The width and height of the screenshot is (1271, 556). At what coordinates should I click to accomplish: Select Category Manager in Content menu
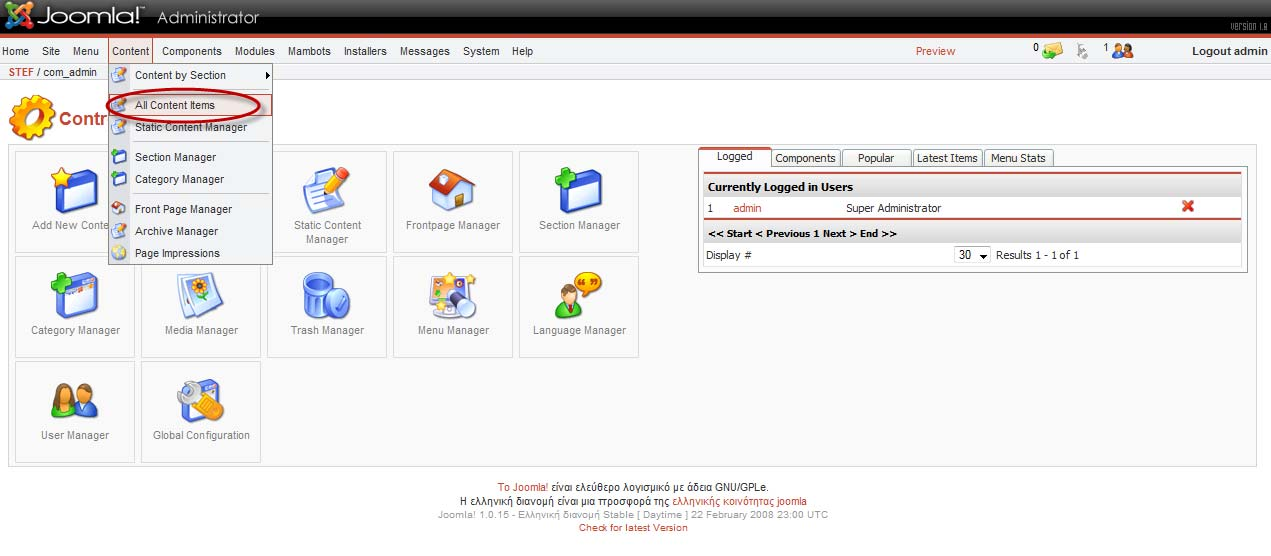click(190, 179)
